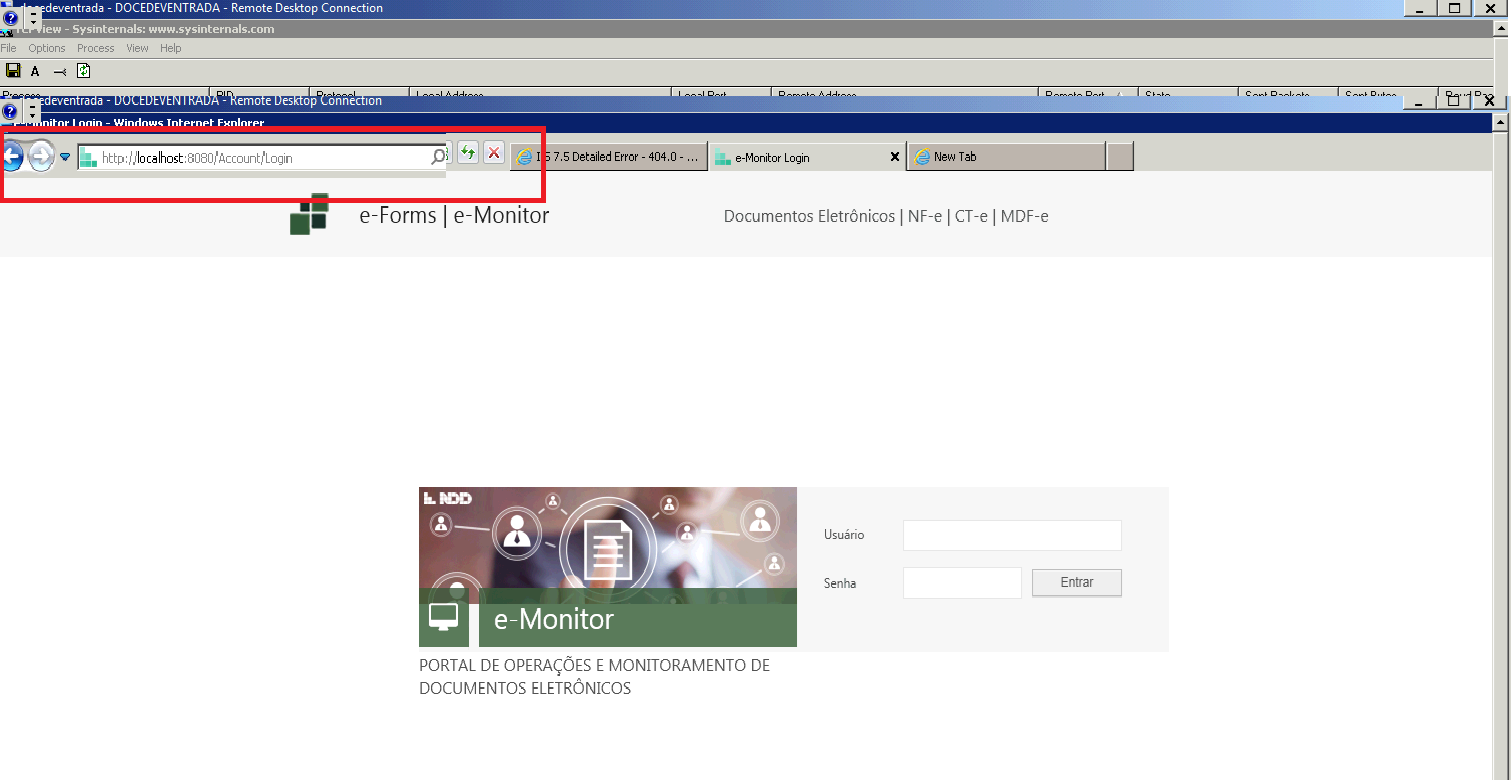Open the TCPView Options menu
This screenshot has width=1511, height=780.
coord(46,48)
